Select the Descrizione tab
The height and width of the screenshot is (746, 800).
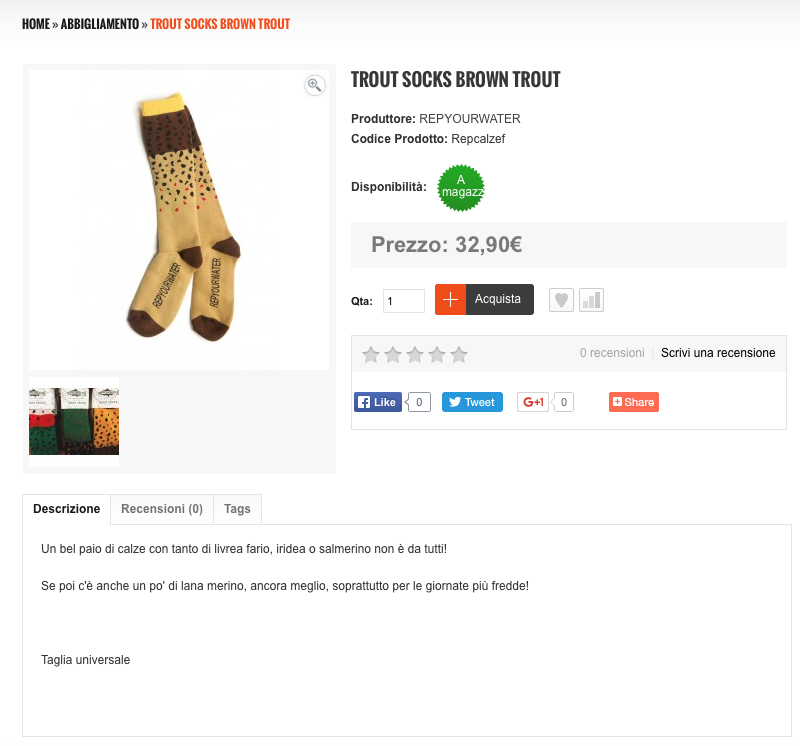pos(66,509)
